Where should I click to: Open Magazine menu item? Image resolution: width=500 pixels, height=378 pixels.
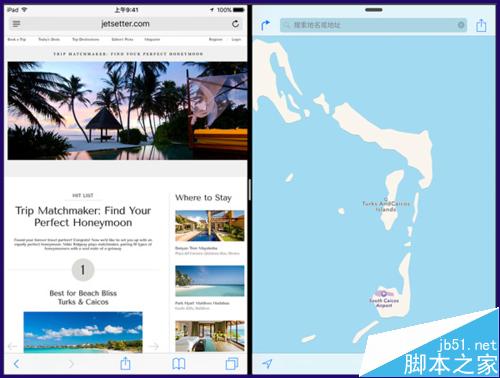152,39
